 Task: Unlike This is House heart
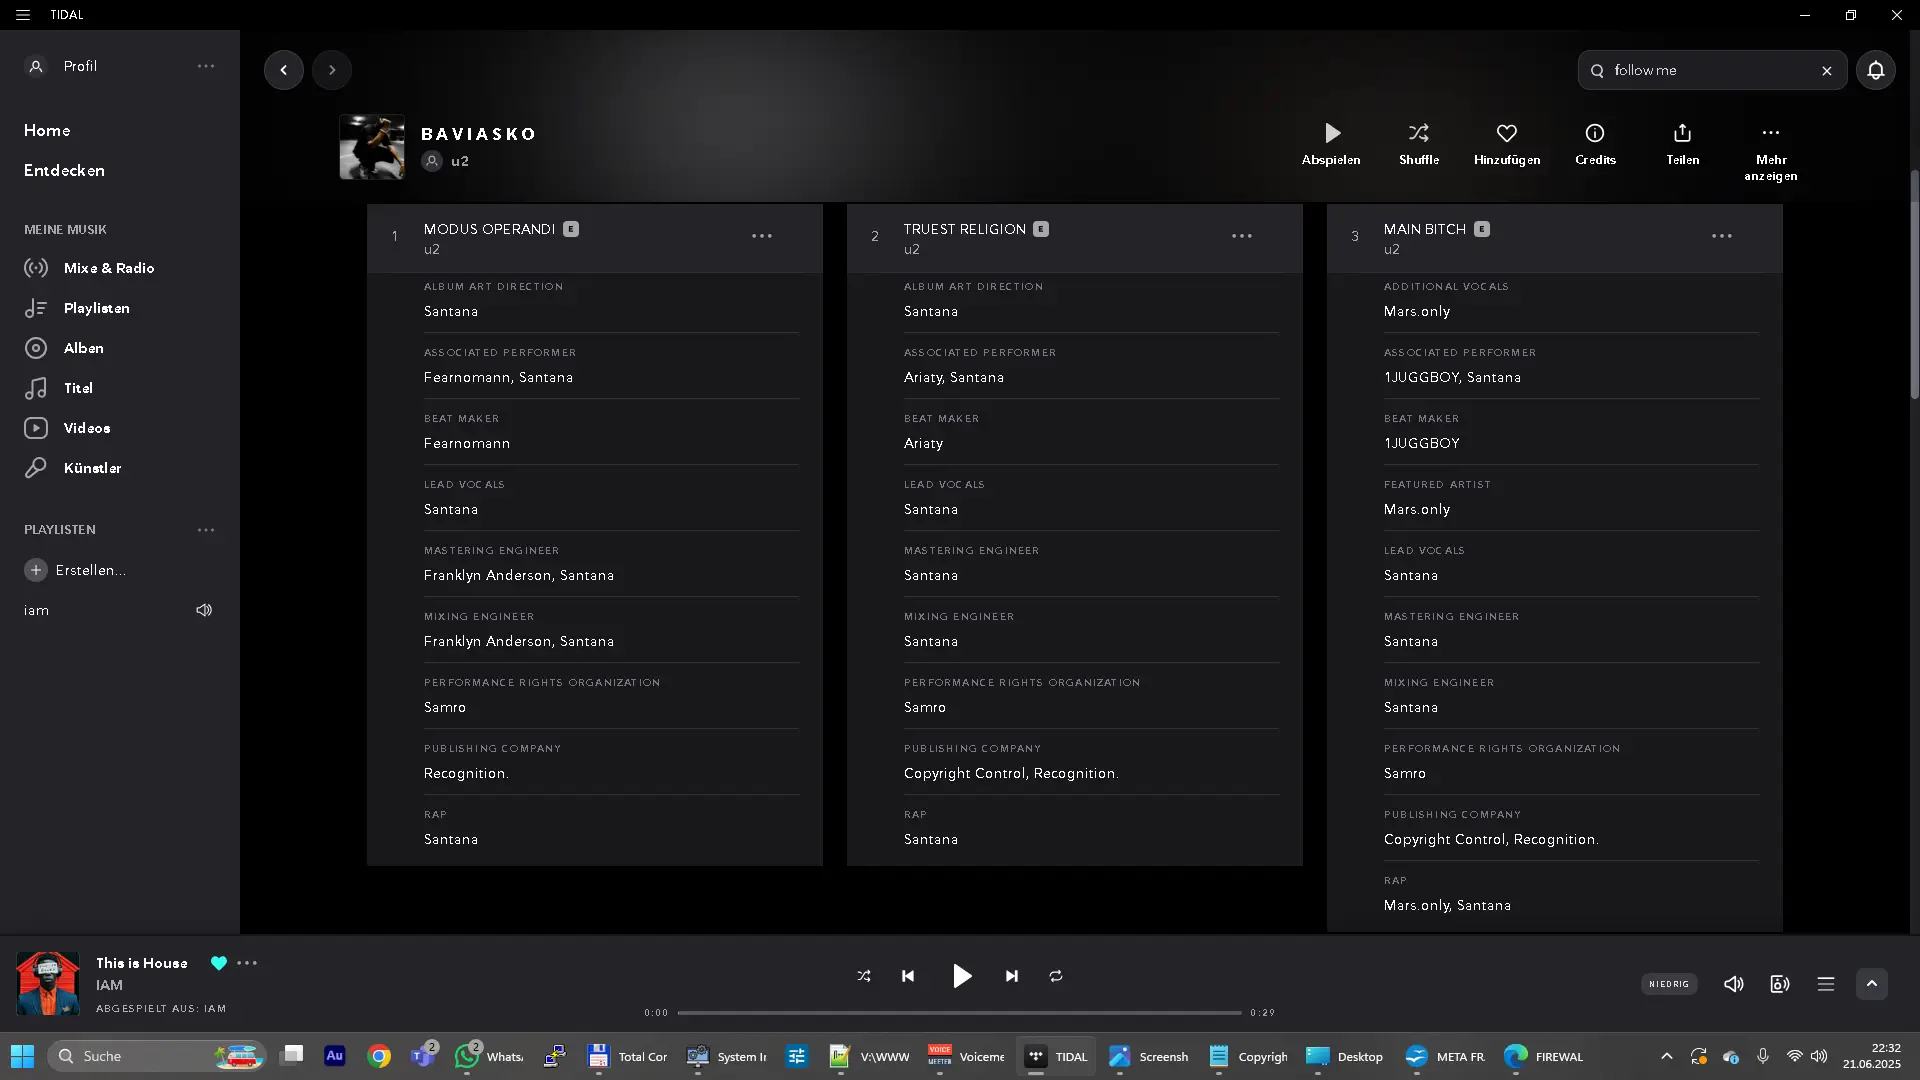pos(219,963)
